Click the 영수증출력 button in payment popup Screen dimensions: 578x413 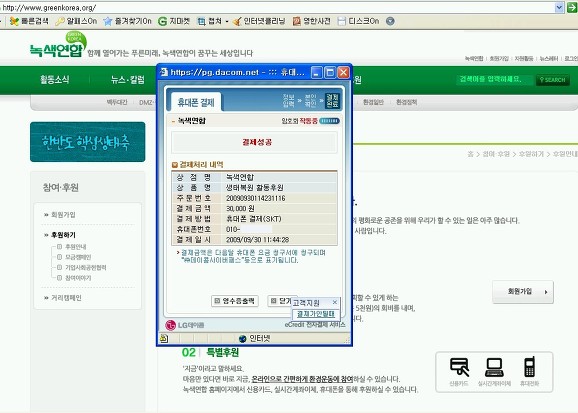click(x=235, y=301)
